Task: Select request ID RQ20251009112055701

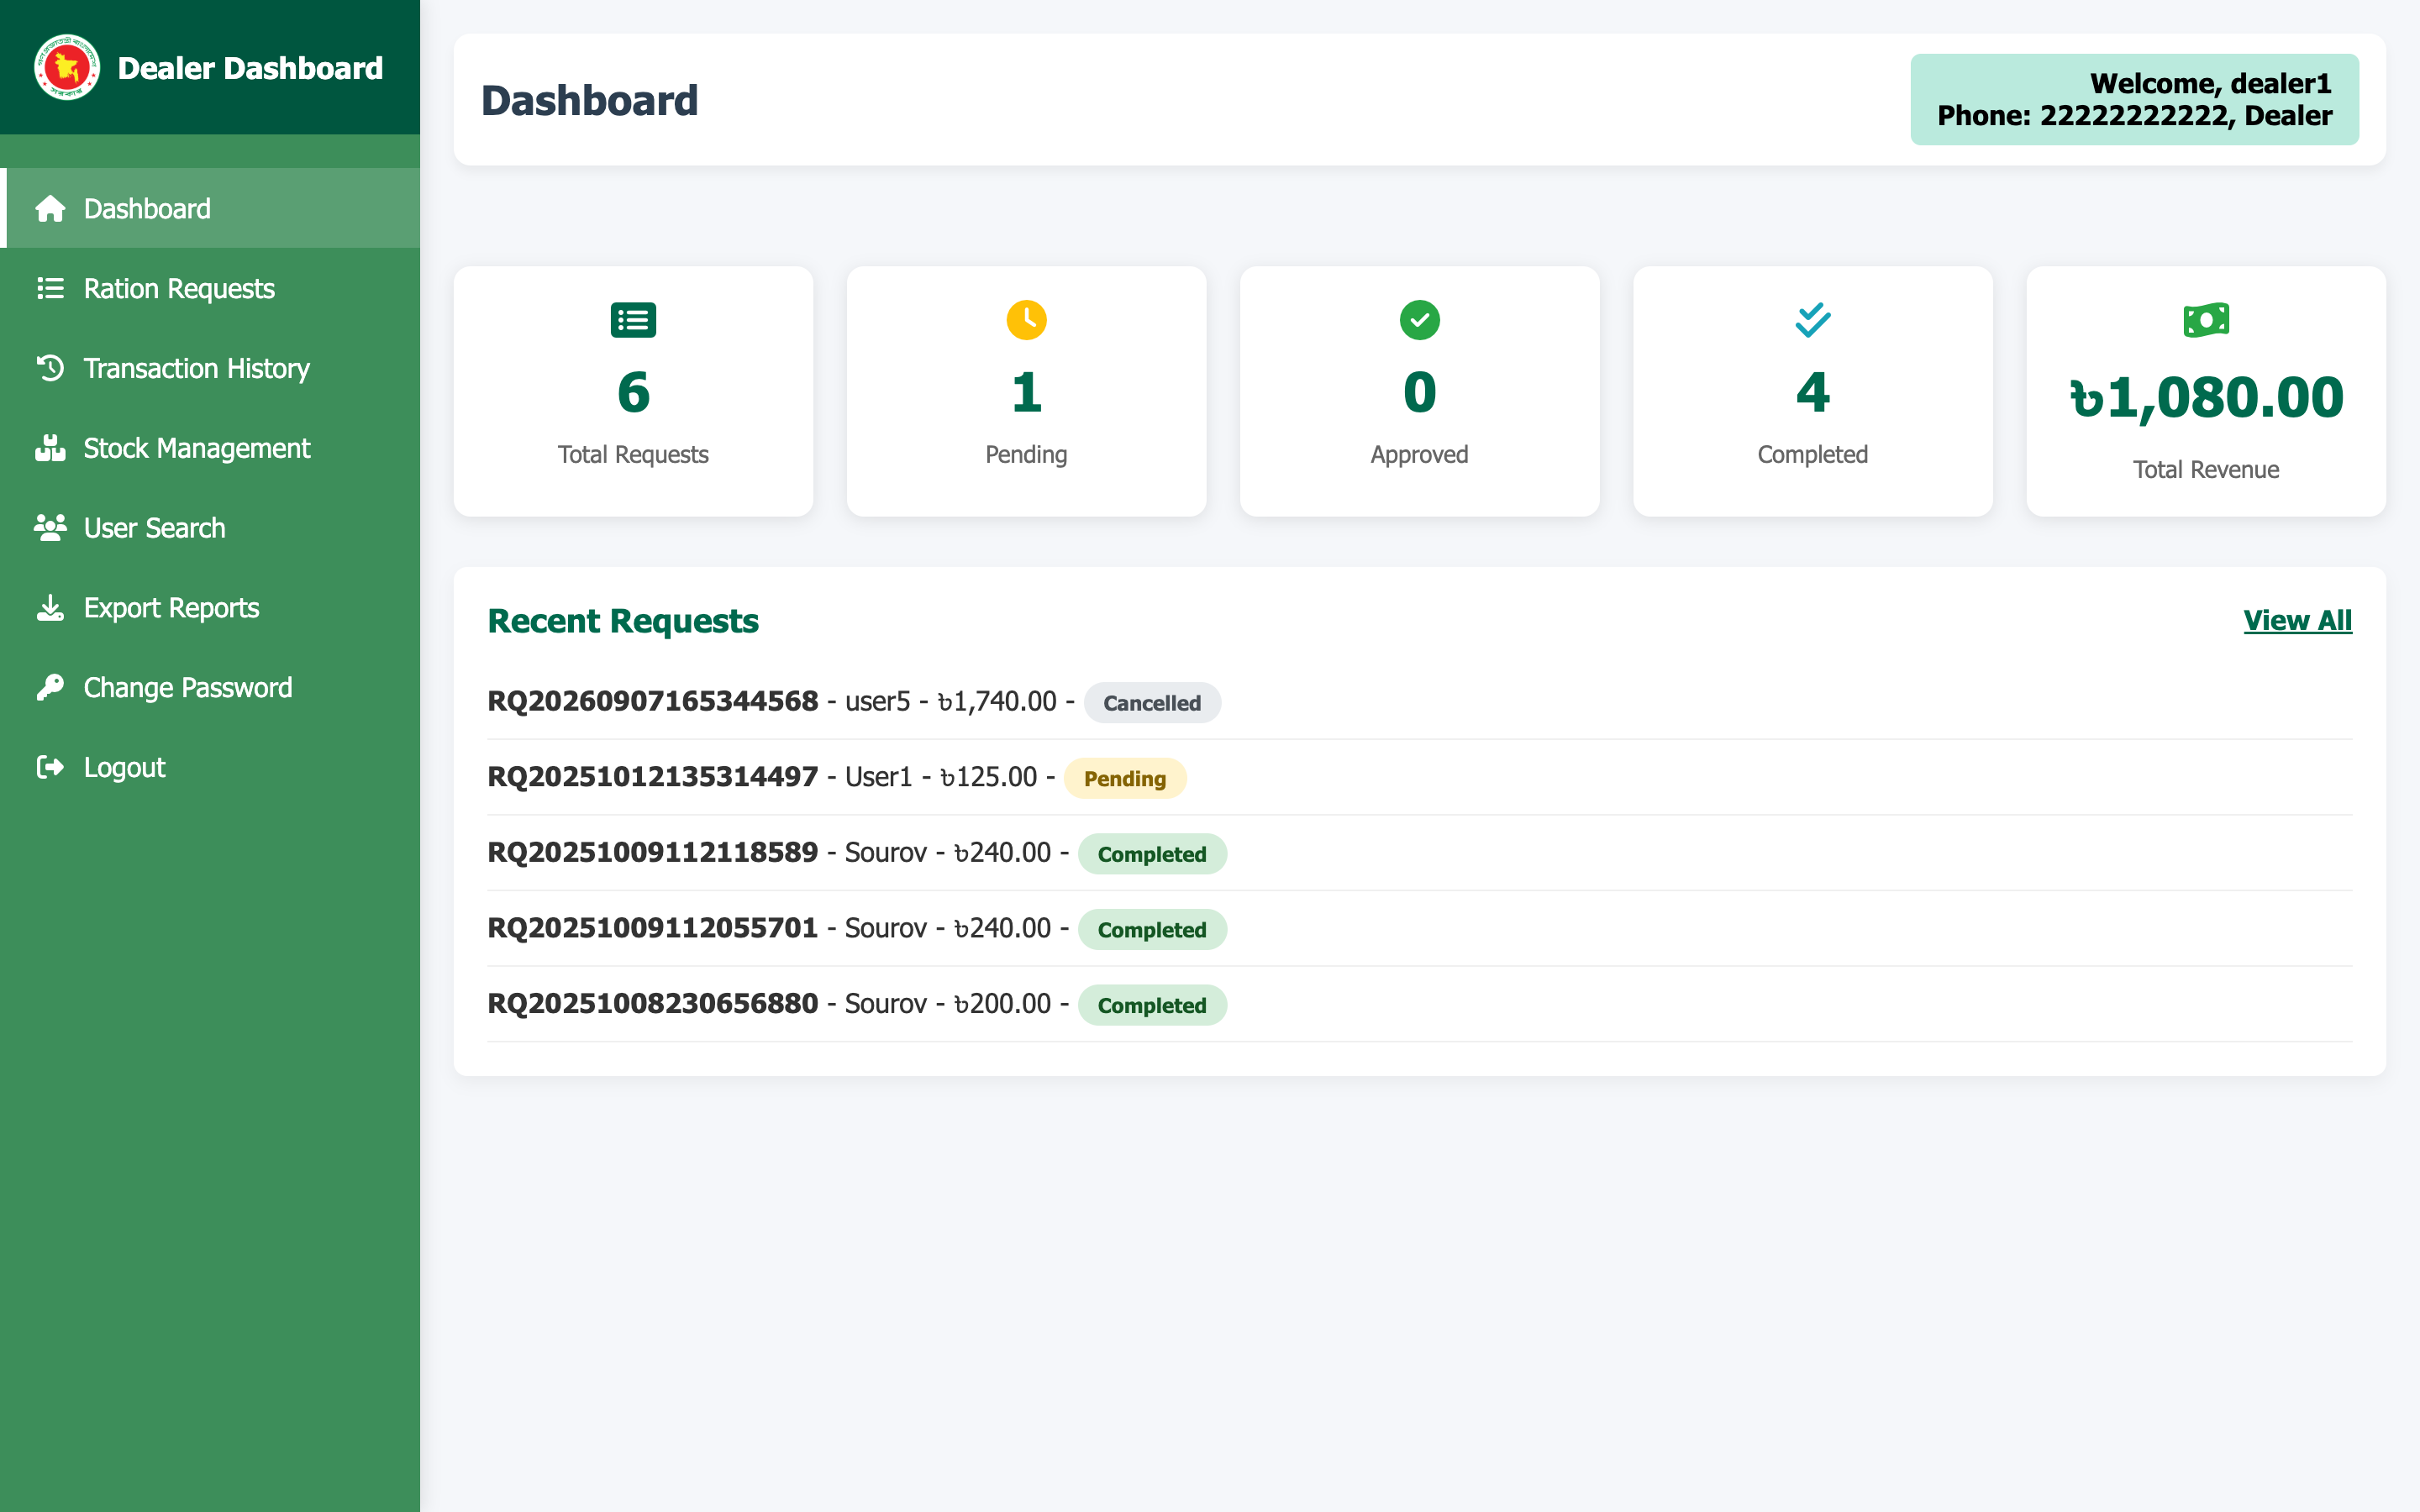Action: pos(653,928)
